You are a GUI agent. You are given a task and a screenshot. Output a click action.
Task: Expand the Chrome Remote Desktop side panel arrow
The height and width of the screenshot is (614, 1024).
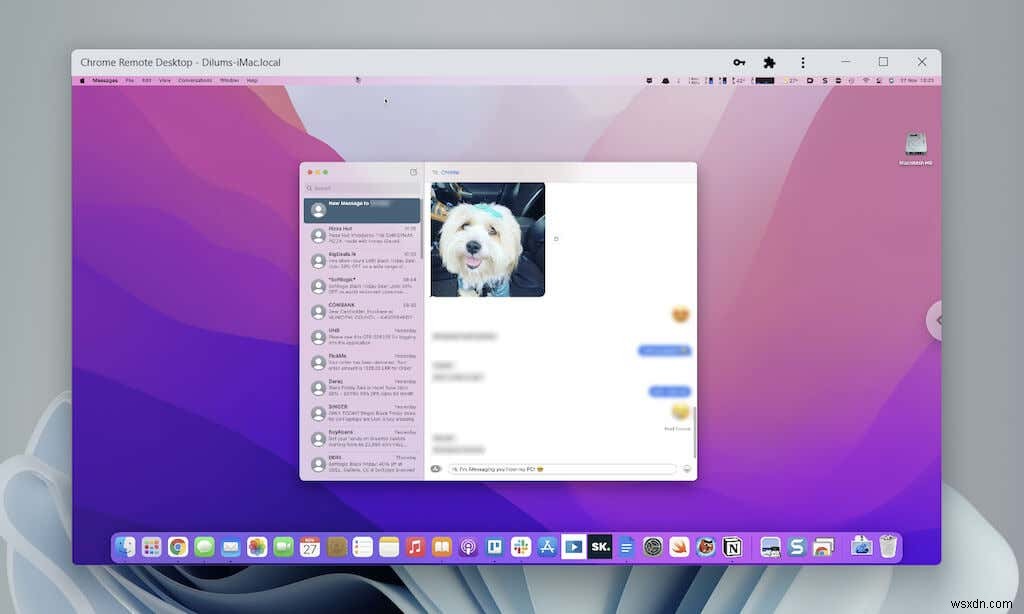936,320
